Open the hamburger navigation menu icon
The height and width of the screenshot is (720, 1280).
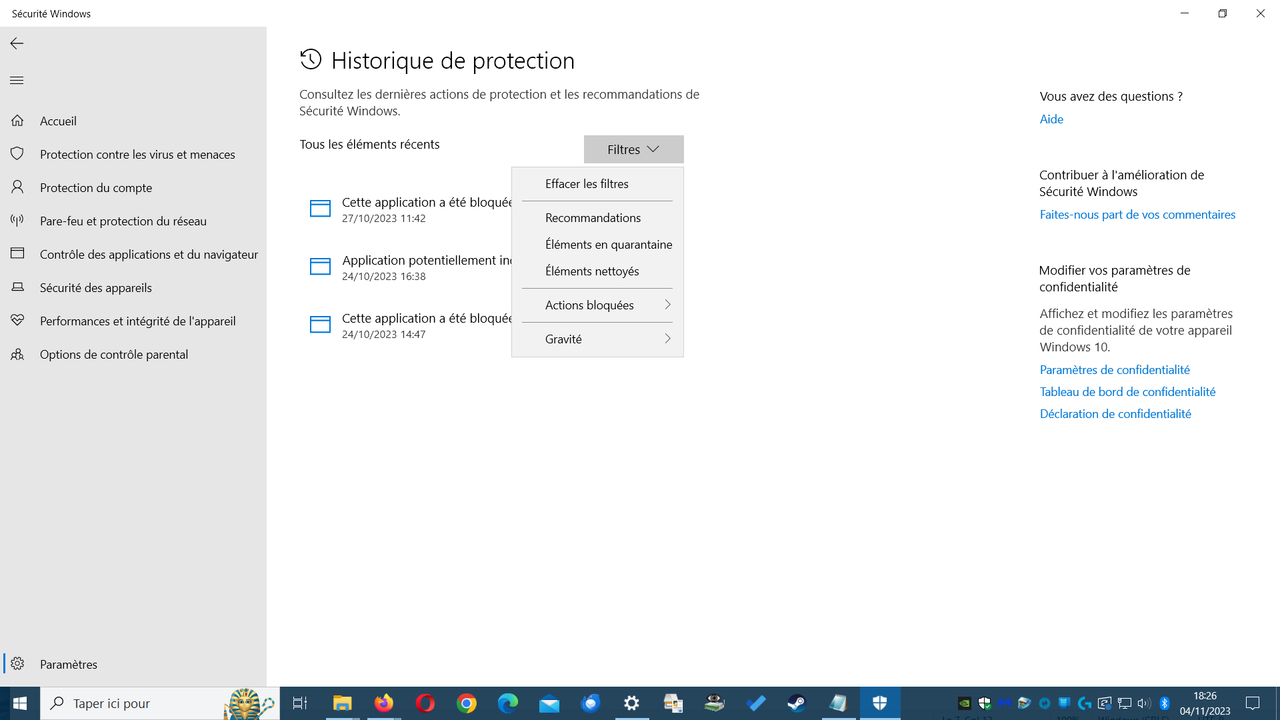(x=16, y=80)
